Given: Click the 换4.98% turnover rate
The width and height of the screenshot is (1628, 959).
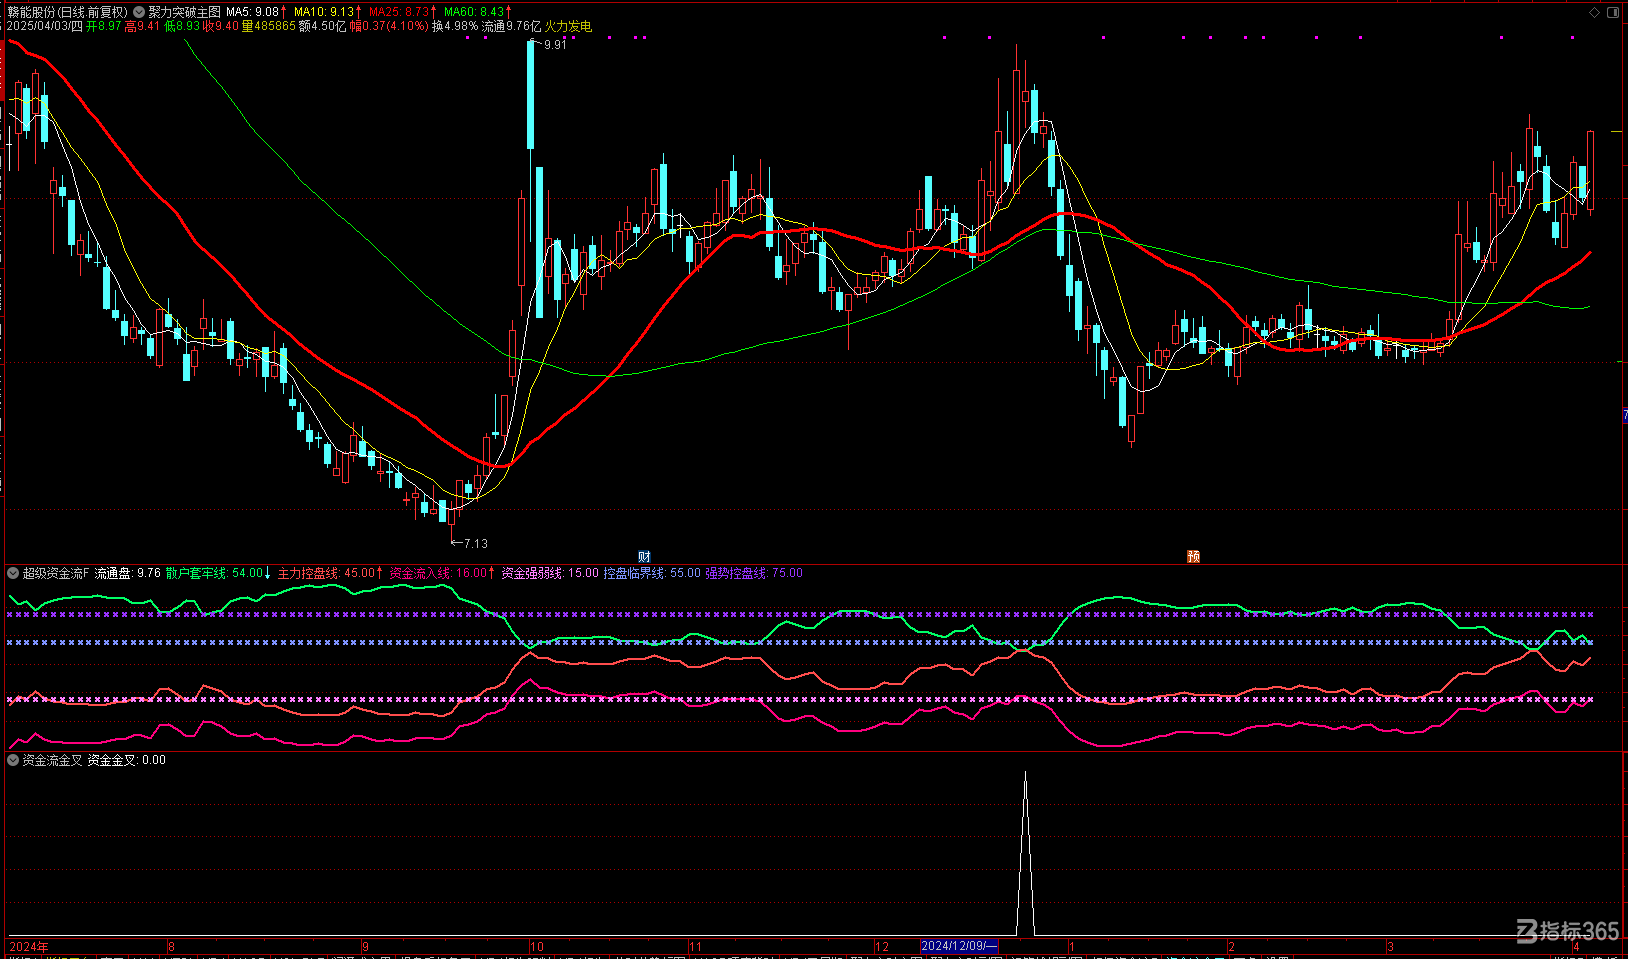Looking at the screenshot, I should point(455,26).
